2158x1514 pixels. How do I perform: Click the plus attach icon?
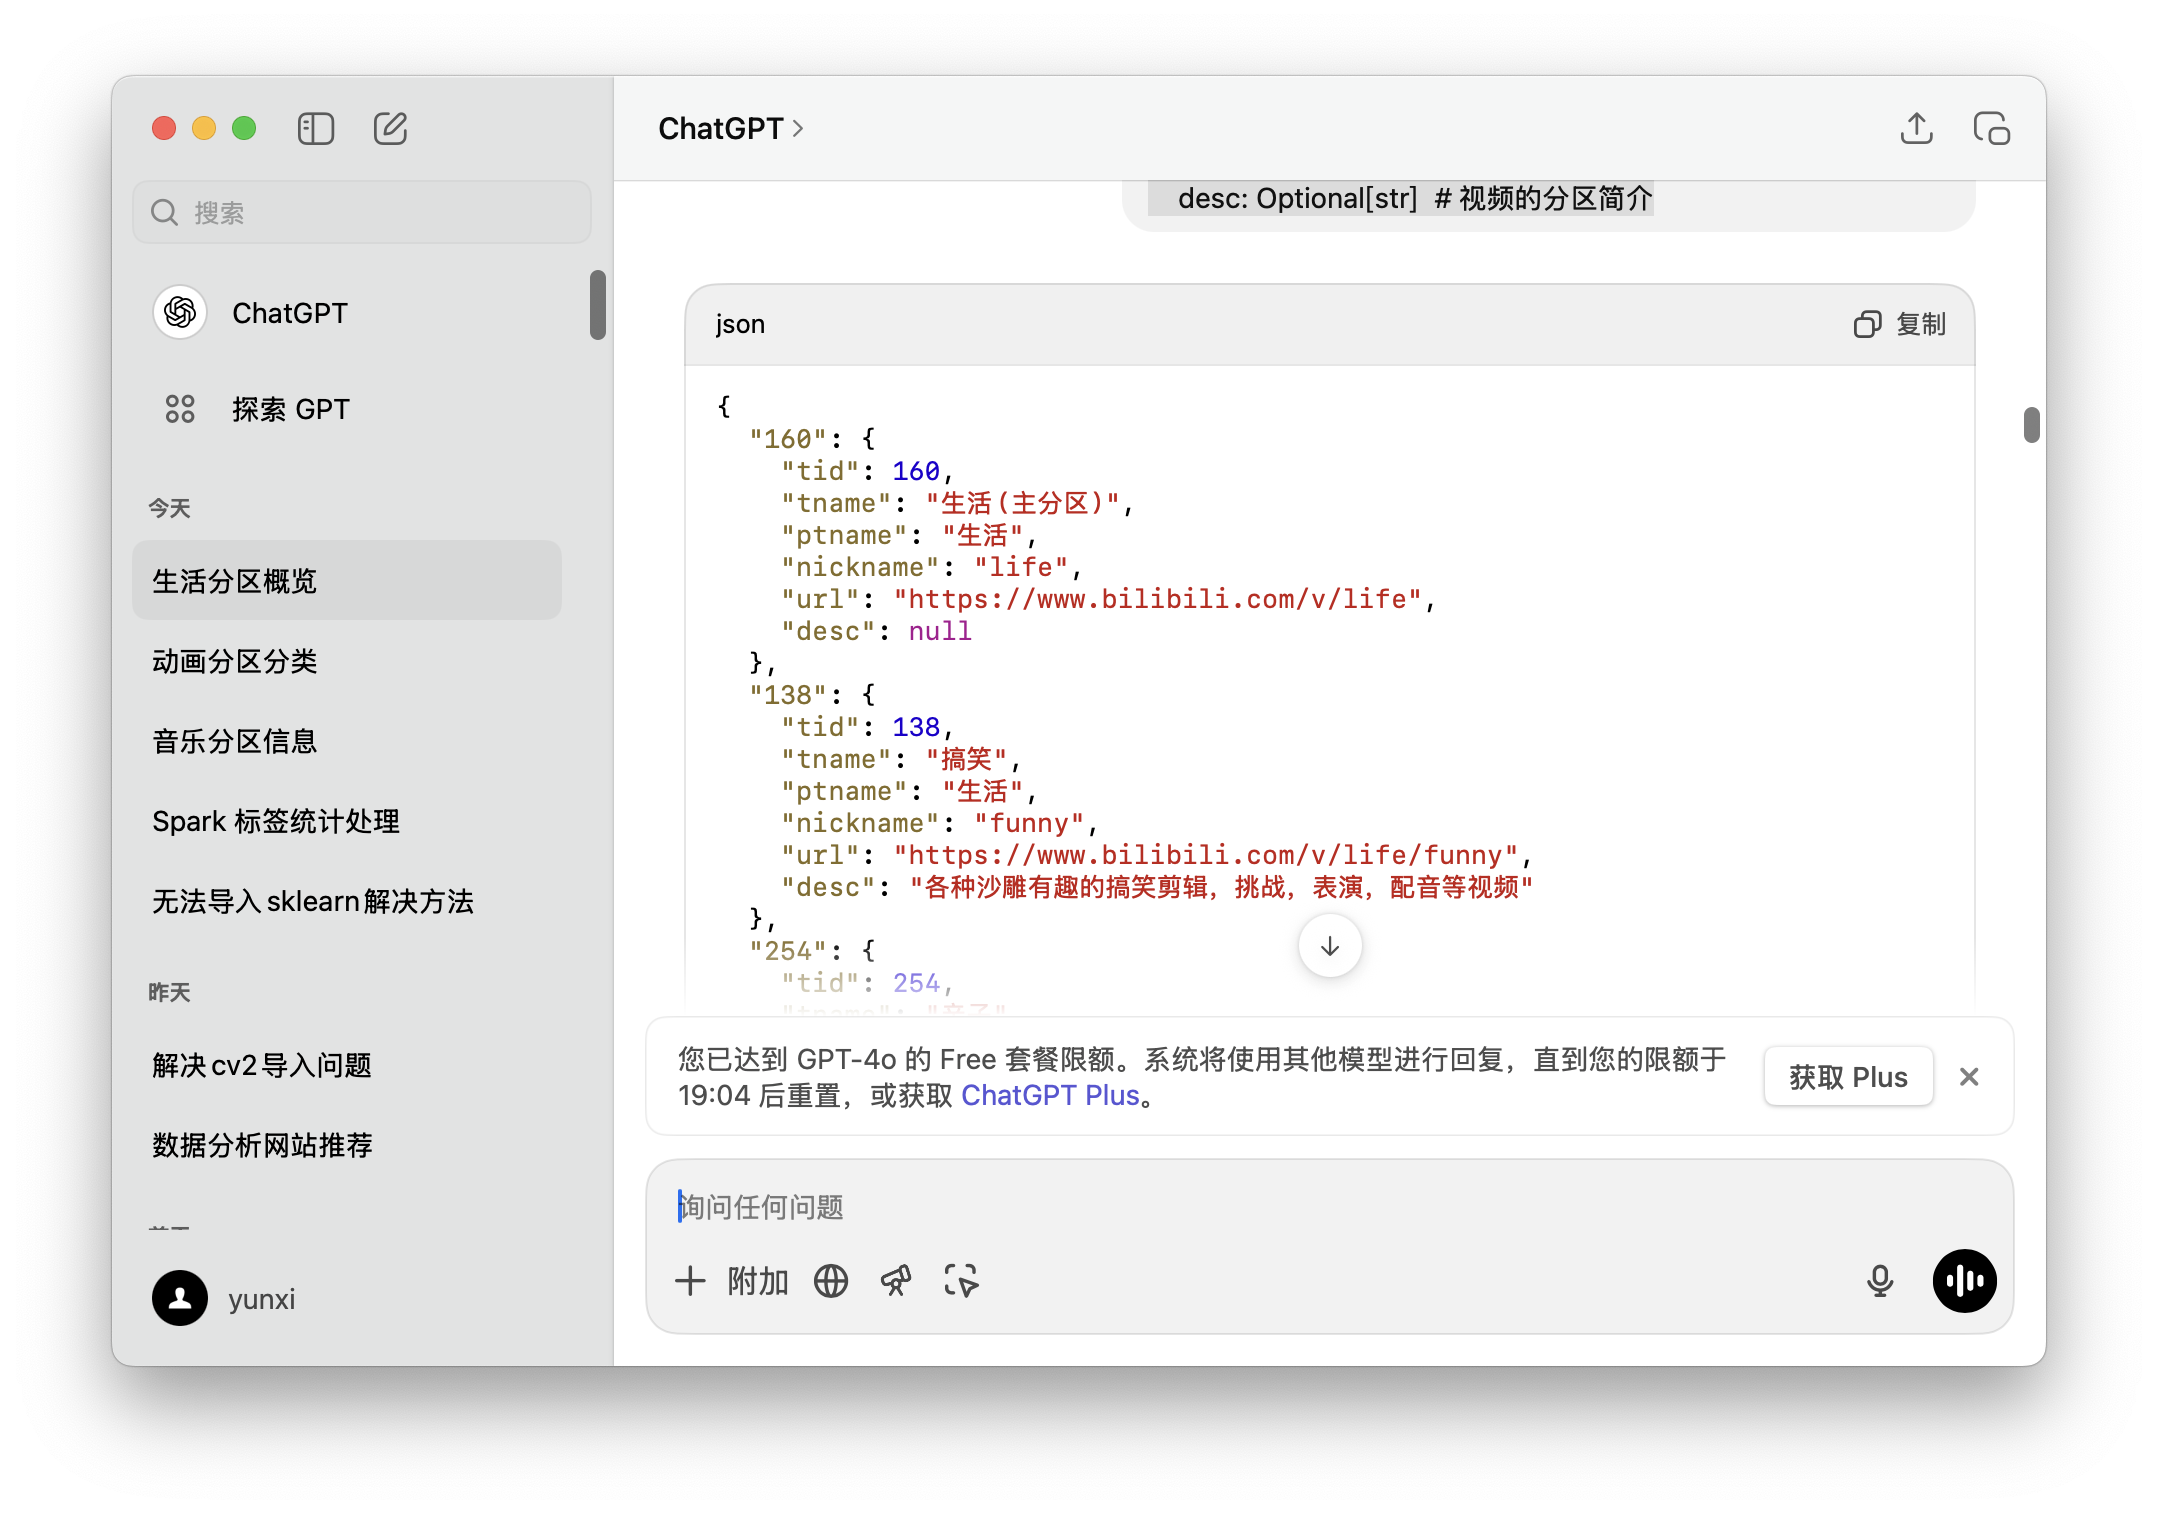point(690,1281)
